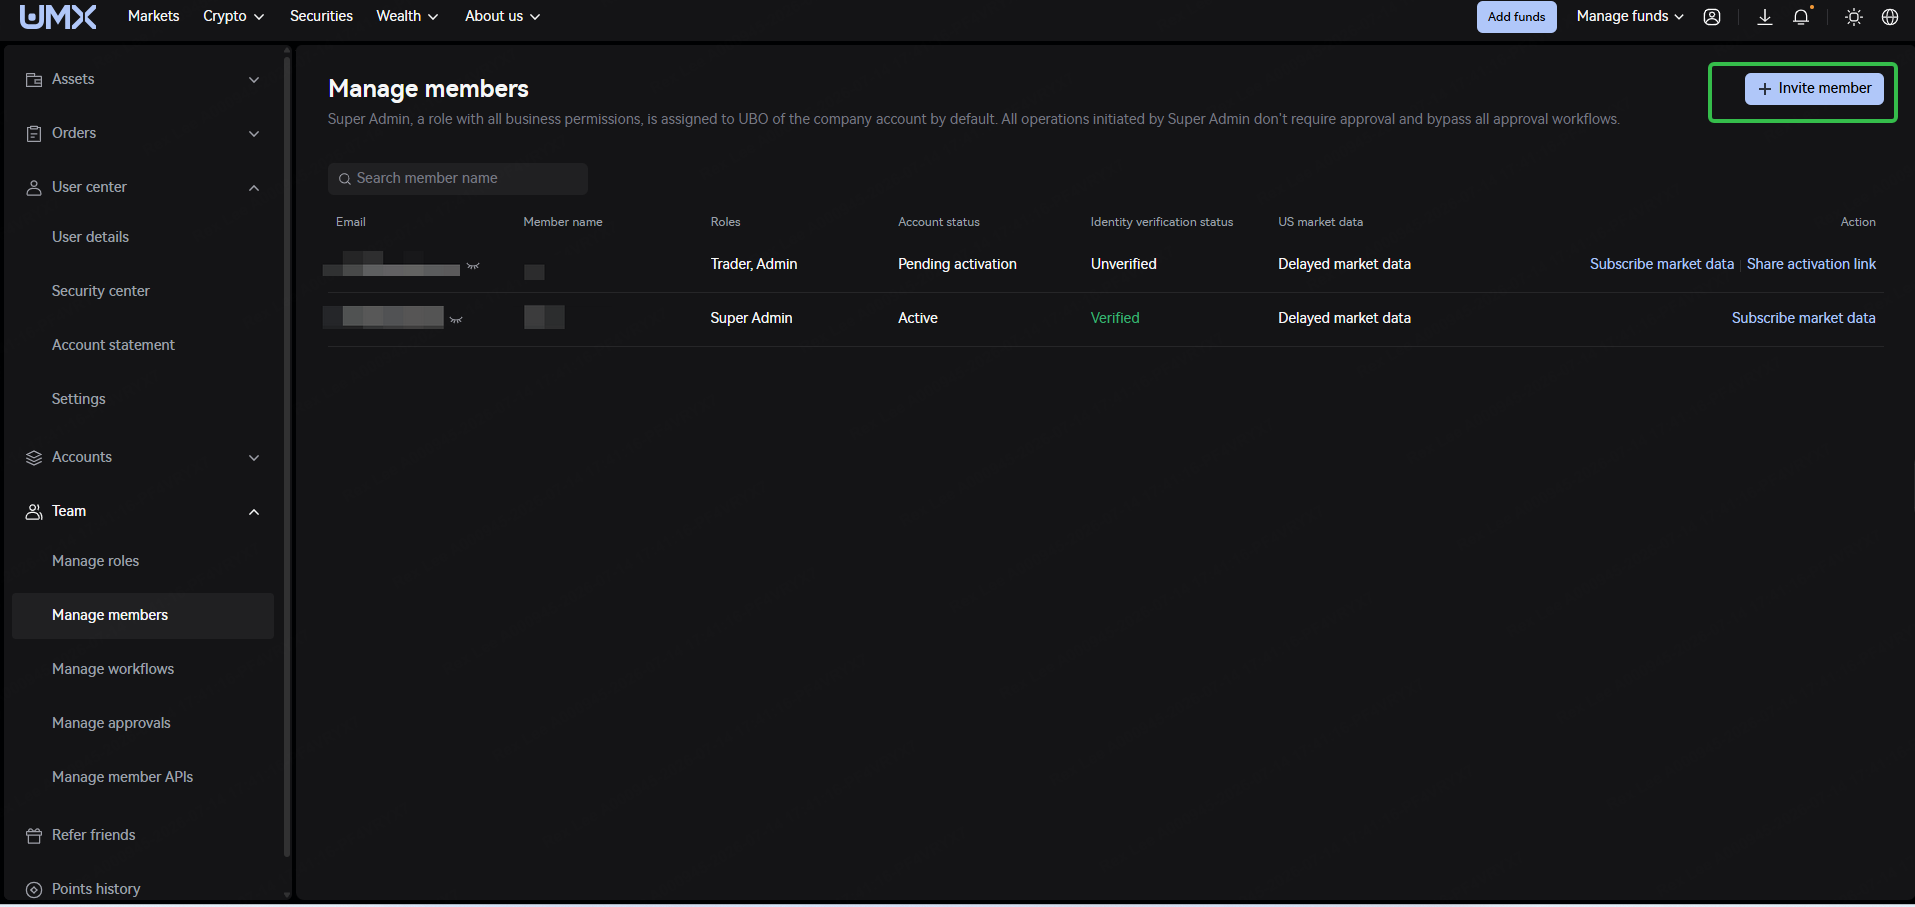Viewport: 1915px width, 907px height.
Task: Click the Verified status text
Action: [x=1115, y=318]
